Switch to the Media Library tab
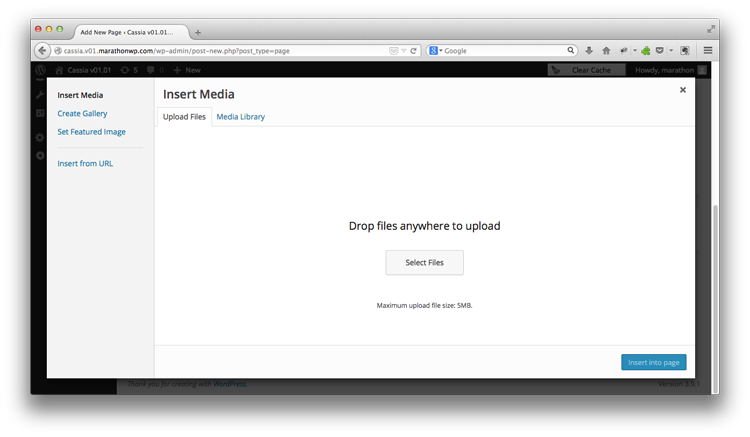The width and height of the screenshot is (750, 437). (240, 117)
